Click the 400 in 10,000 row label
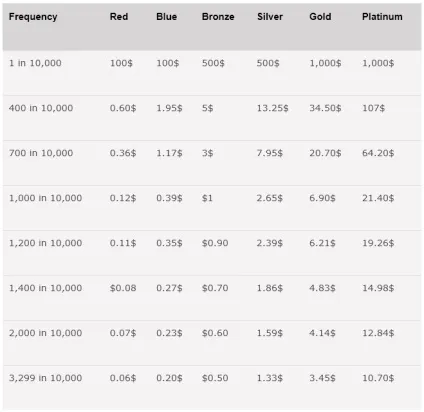 pyautogui.click(x=41, y=108)
